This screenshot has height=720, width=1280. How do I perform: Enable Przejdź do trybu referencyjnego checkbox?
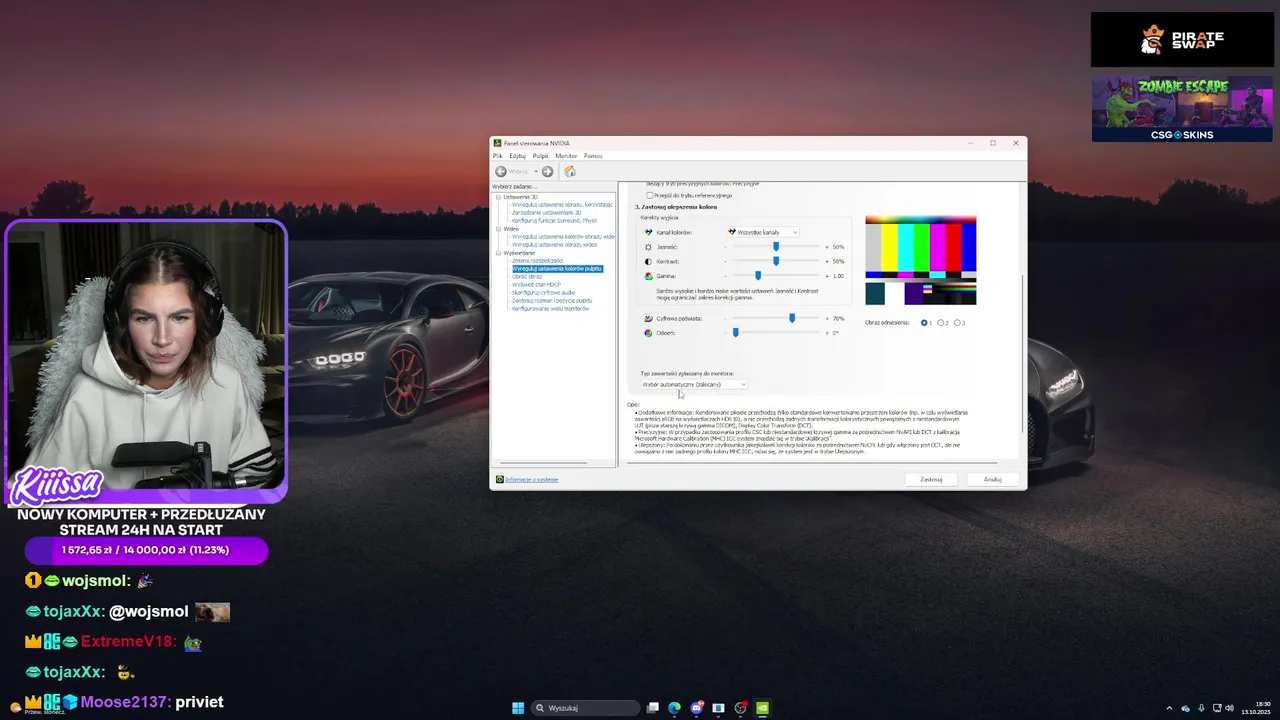(650, 195)
